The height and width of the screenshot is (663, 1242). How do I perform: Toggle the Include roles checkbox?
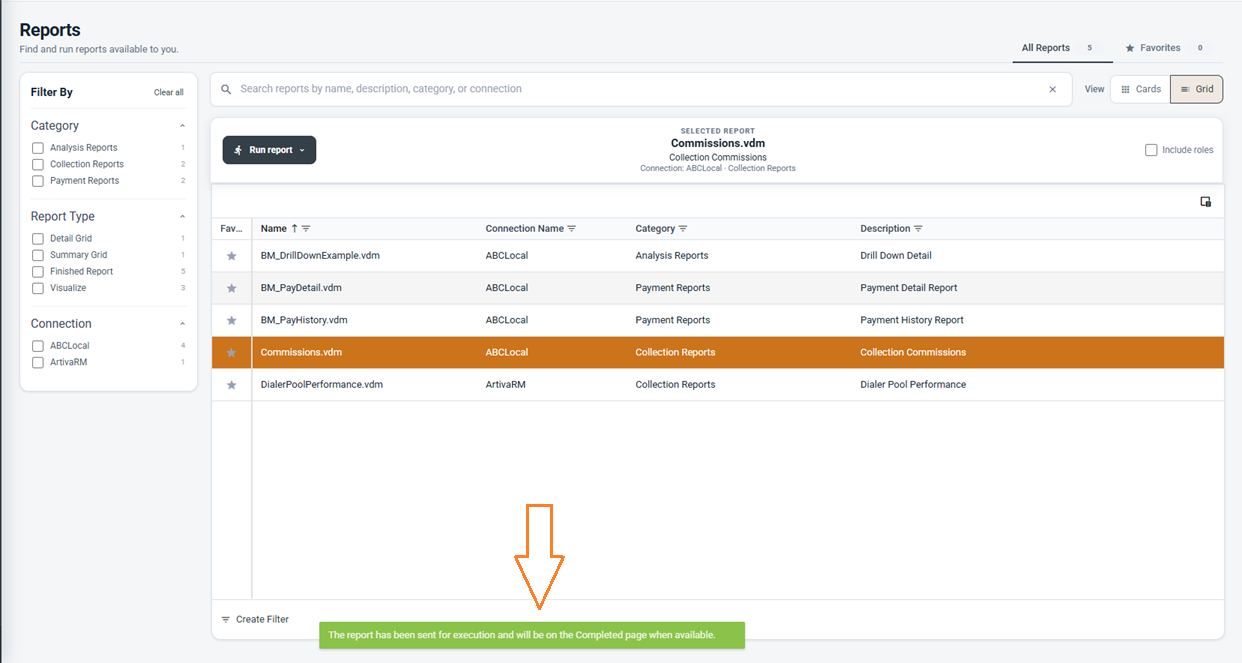tap(1151, 150)
